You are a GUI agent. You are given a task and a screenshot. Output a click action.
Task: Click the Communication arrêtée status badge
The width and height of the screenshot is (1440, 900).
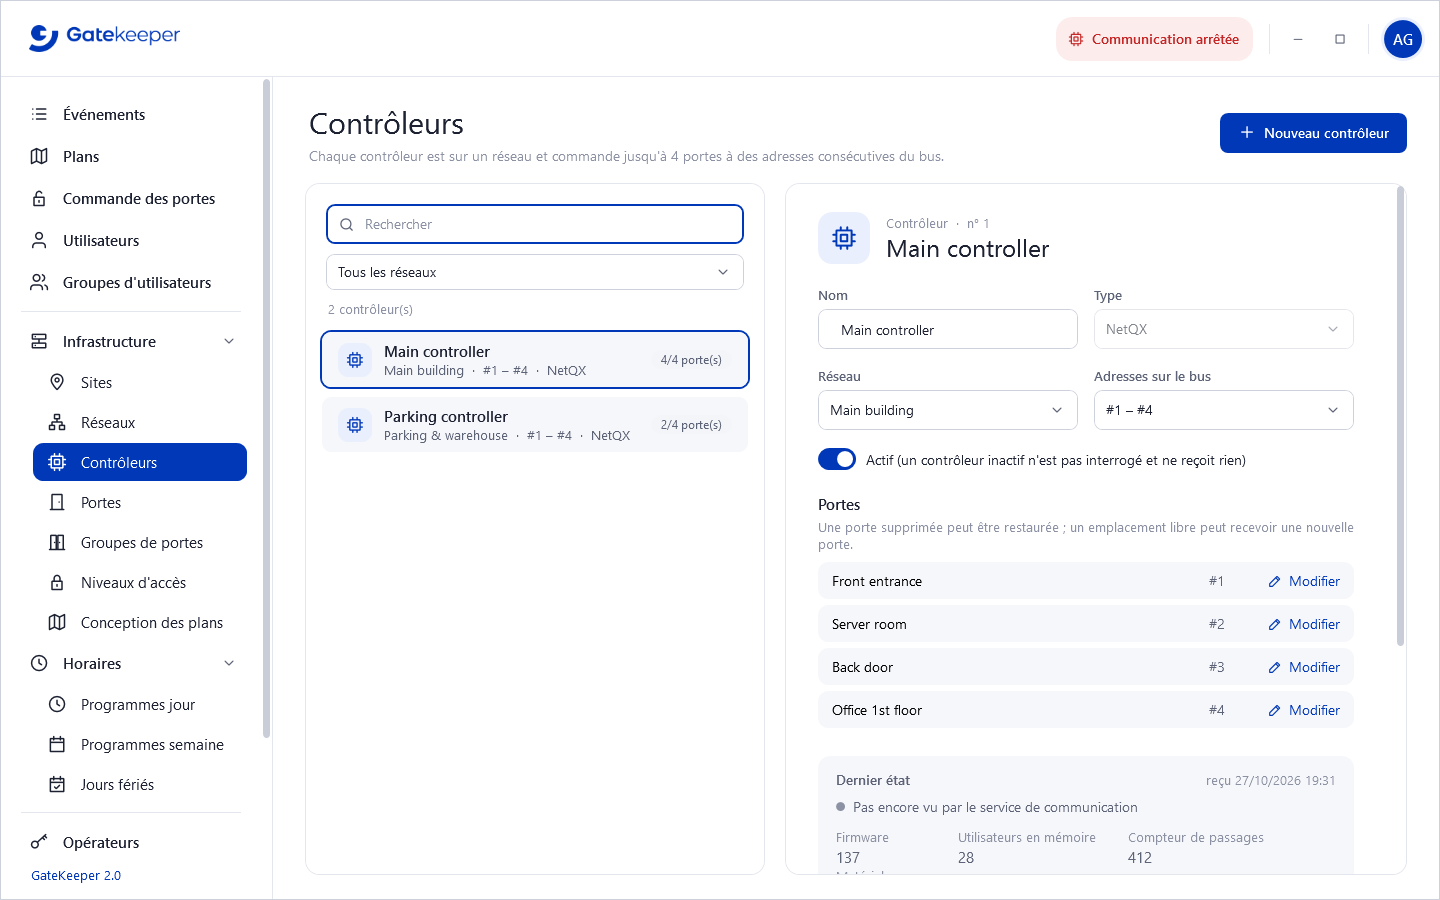pyautogui.click(x=1154, y=39)
